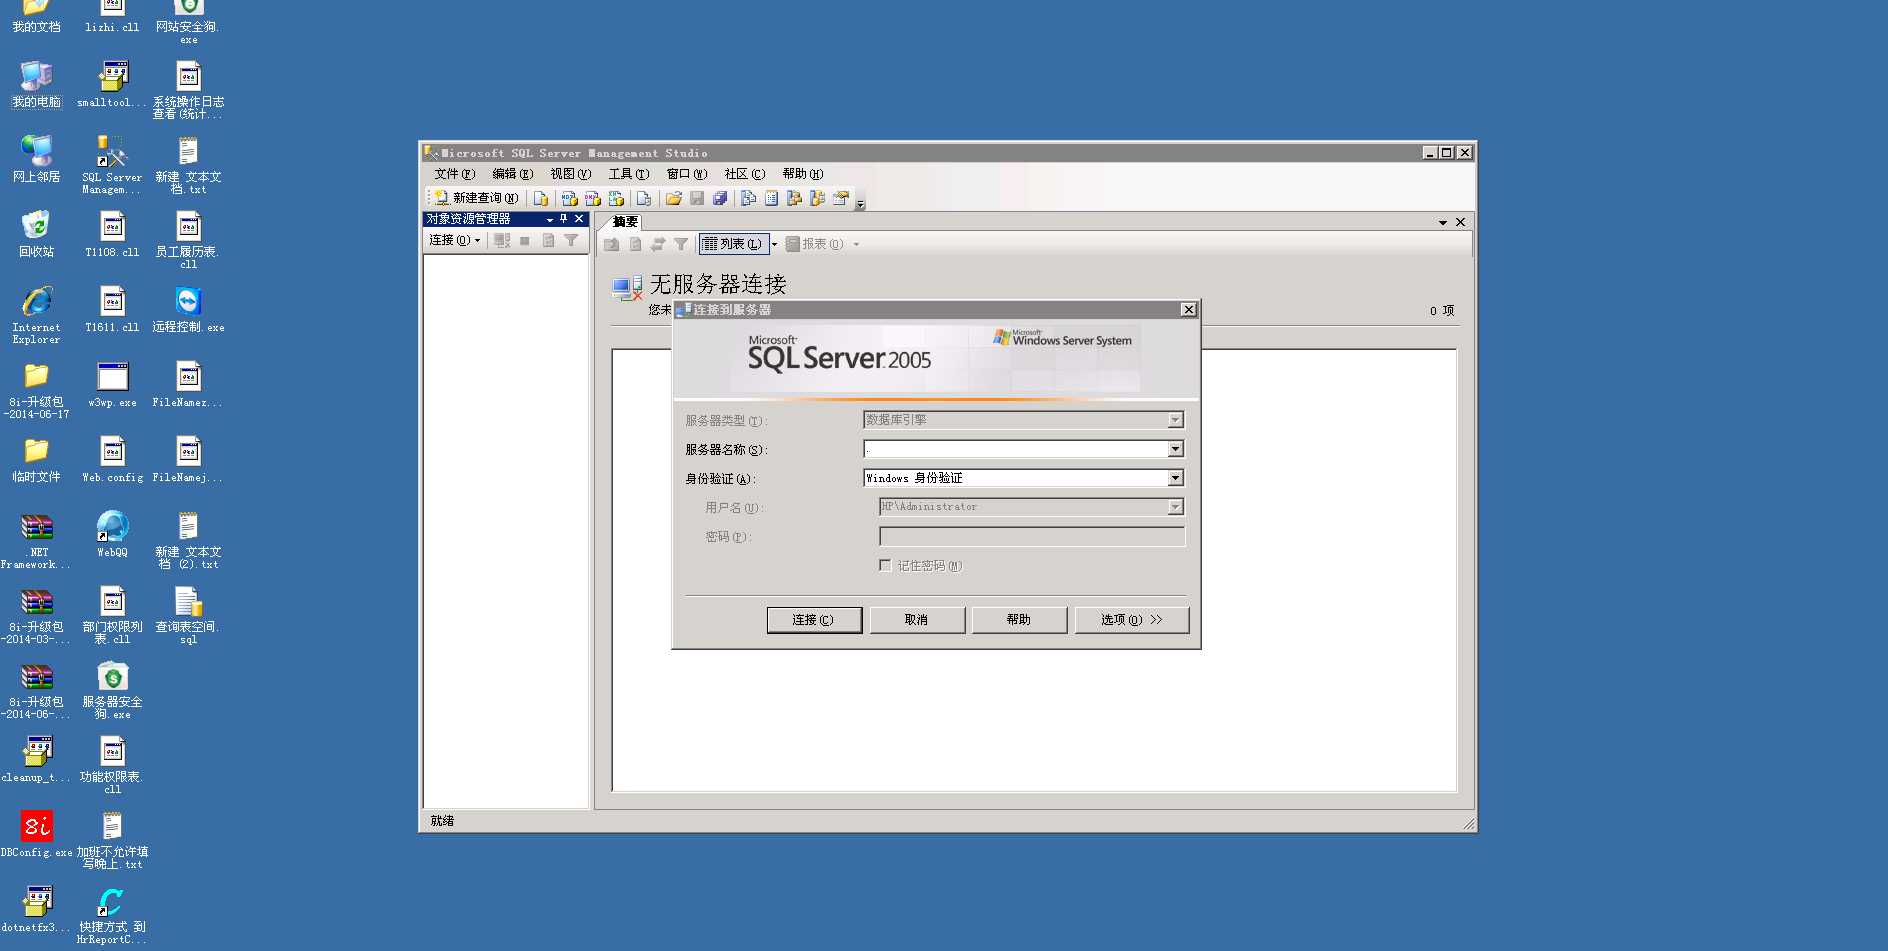Click into the 服务器名称 text field

click(1016, 449)
